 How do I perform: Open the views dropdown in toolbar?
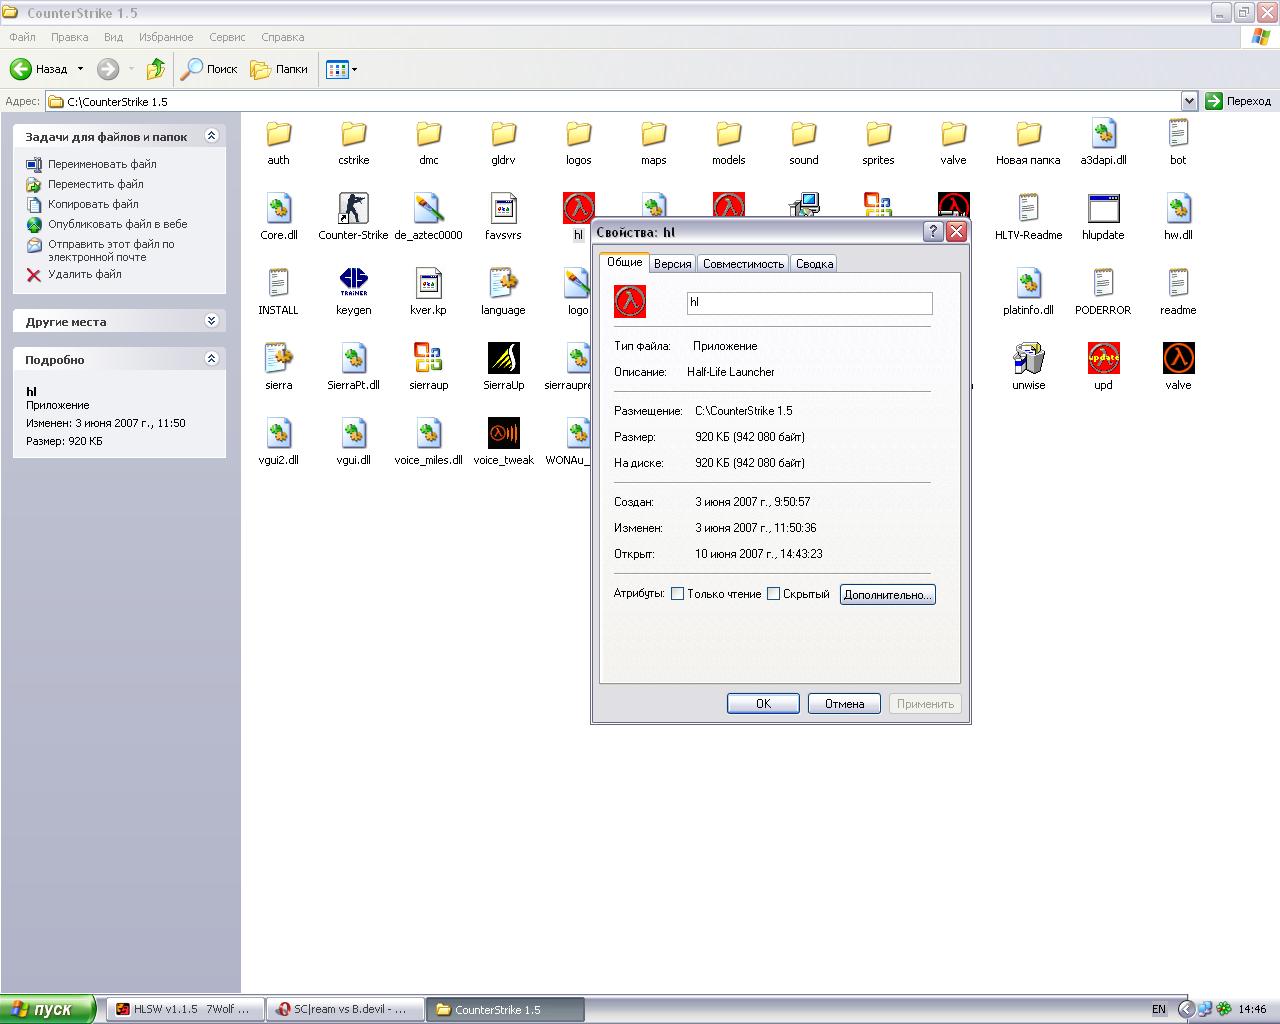354,70
